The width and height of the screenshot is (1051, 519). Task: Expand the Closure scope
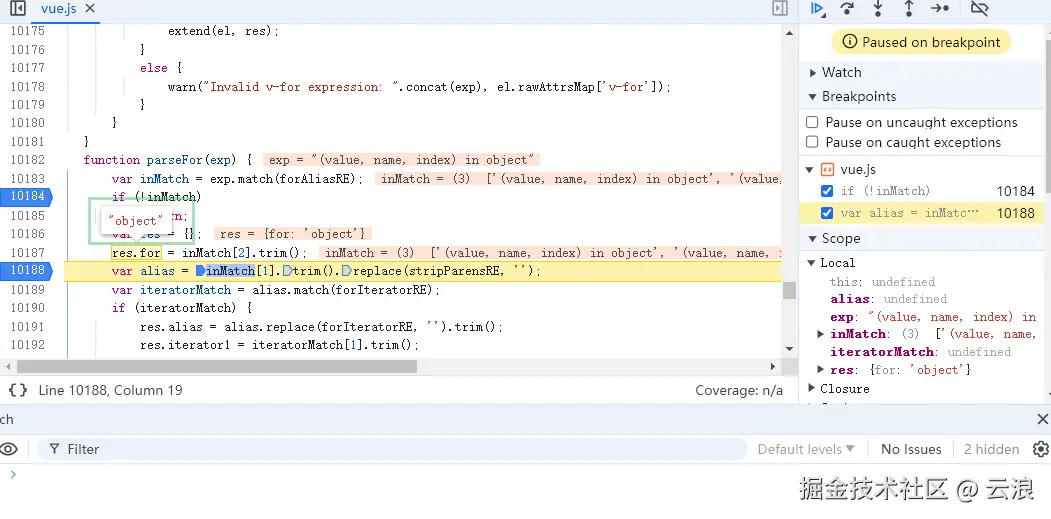pyautogui.click(x=812, y=389)
